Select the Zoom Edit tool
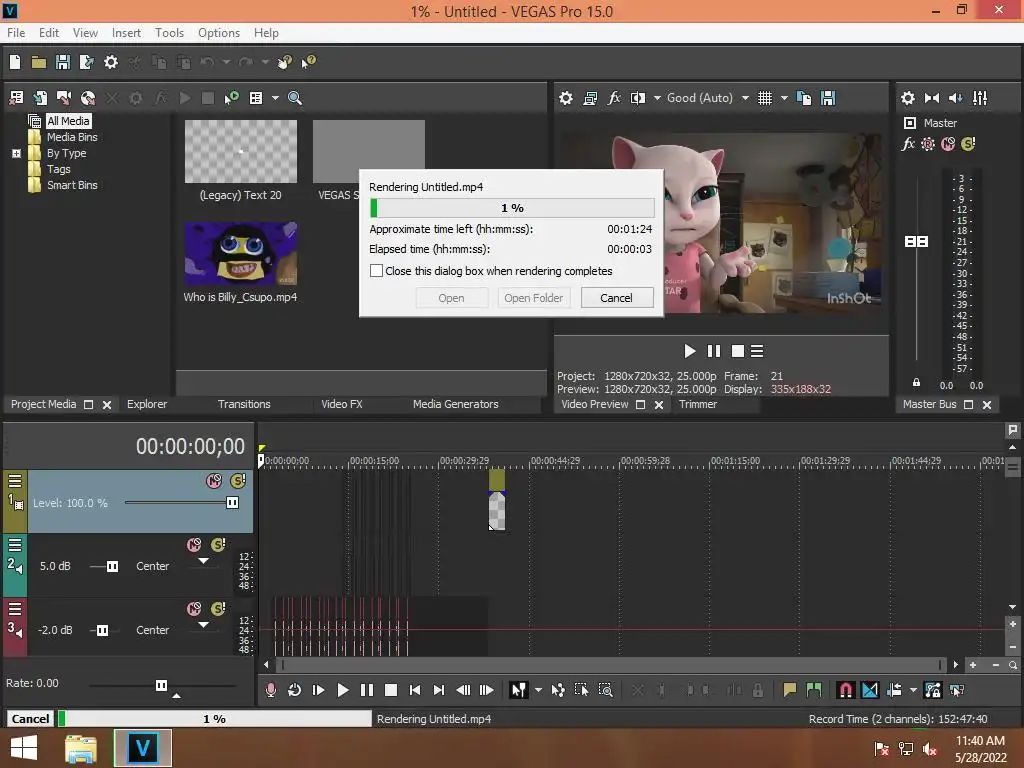1024x768 pixels. coord(605,690)
